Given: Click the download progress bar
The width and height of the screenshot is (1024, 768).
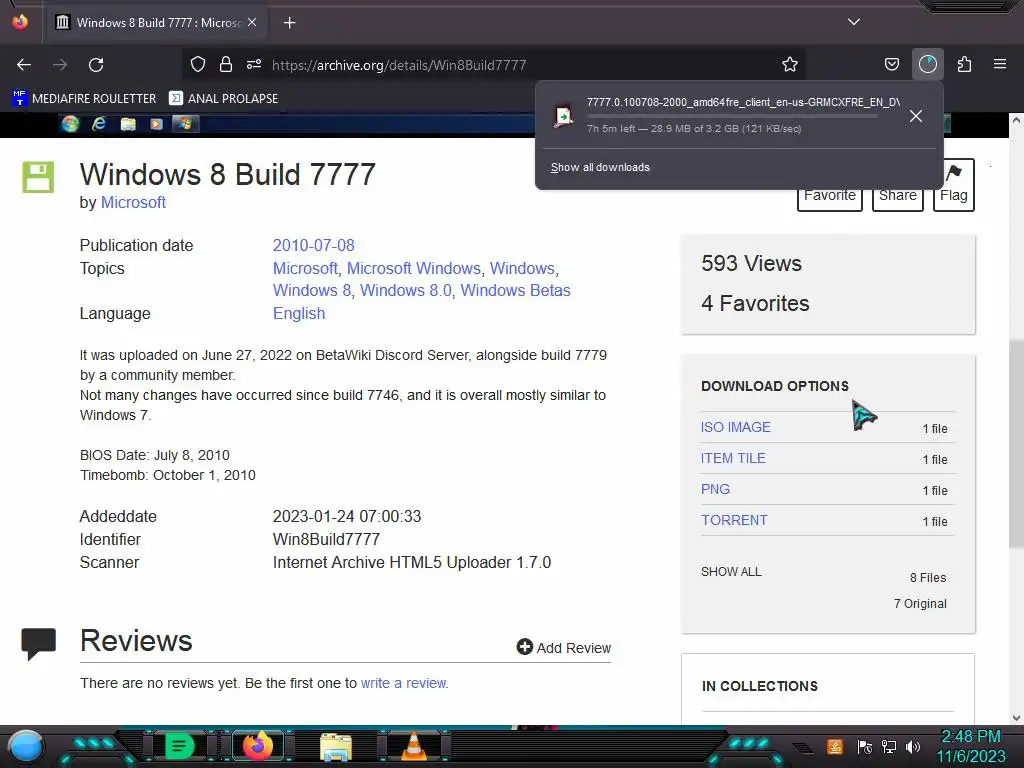Looking at the screenshot, I should point(731,116).
